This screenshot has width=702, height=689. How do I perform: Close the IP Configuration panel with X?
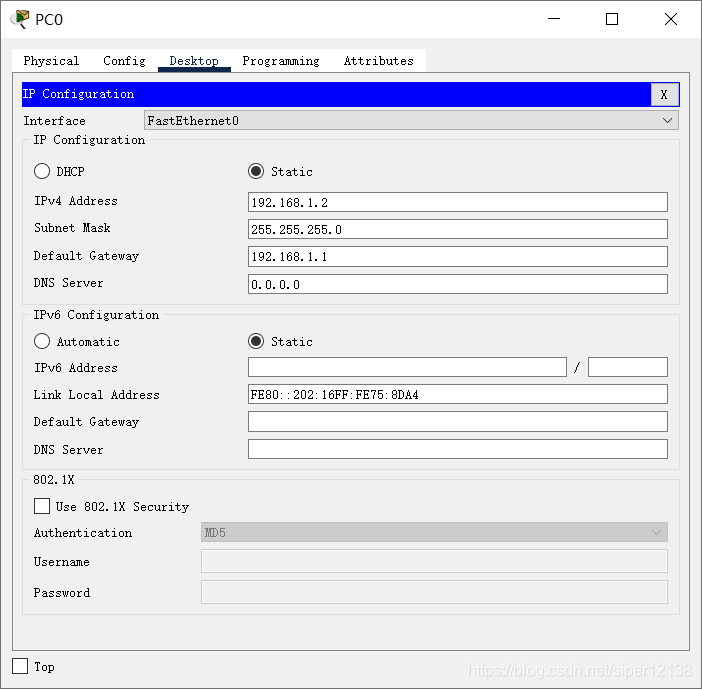(664, 94)
